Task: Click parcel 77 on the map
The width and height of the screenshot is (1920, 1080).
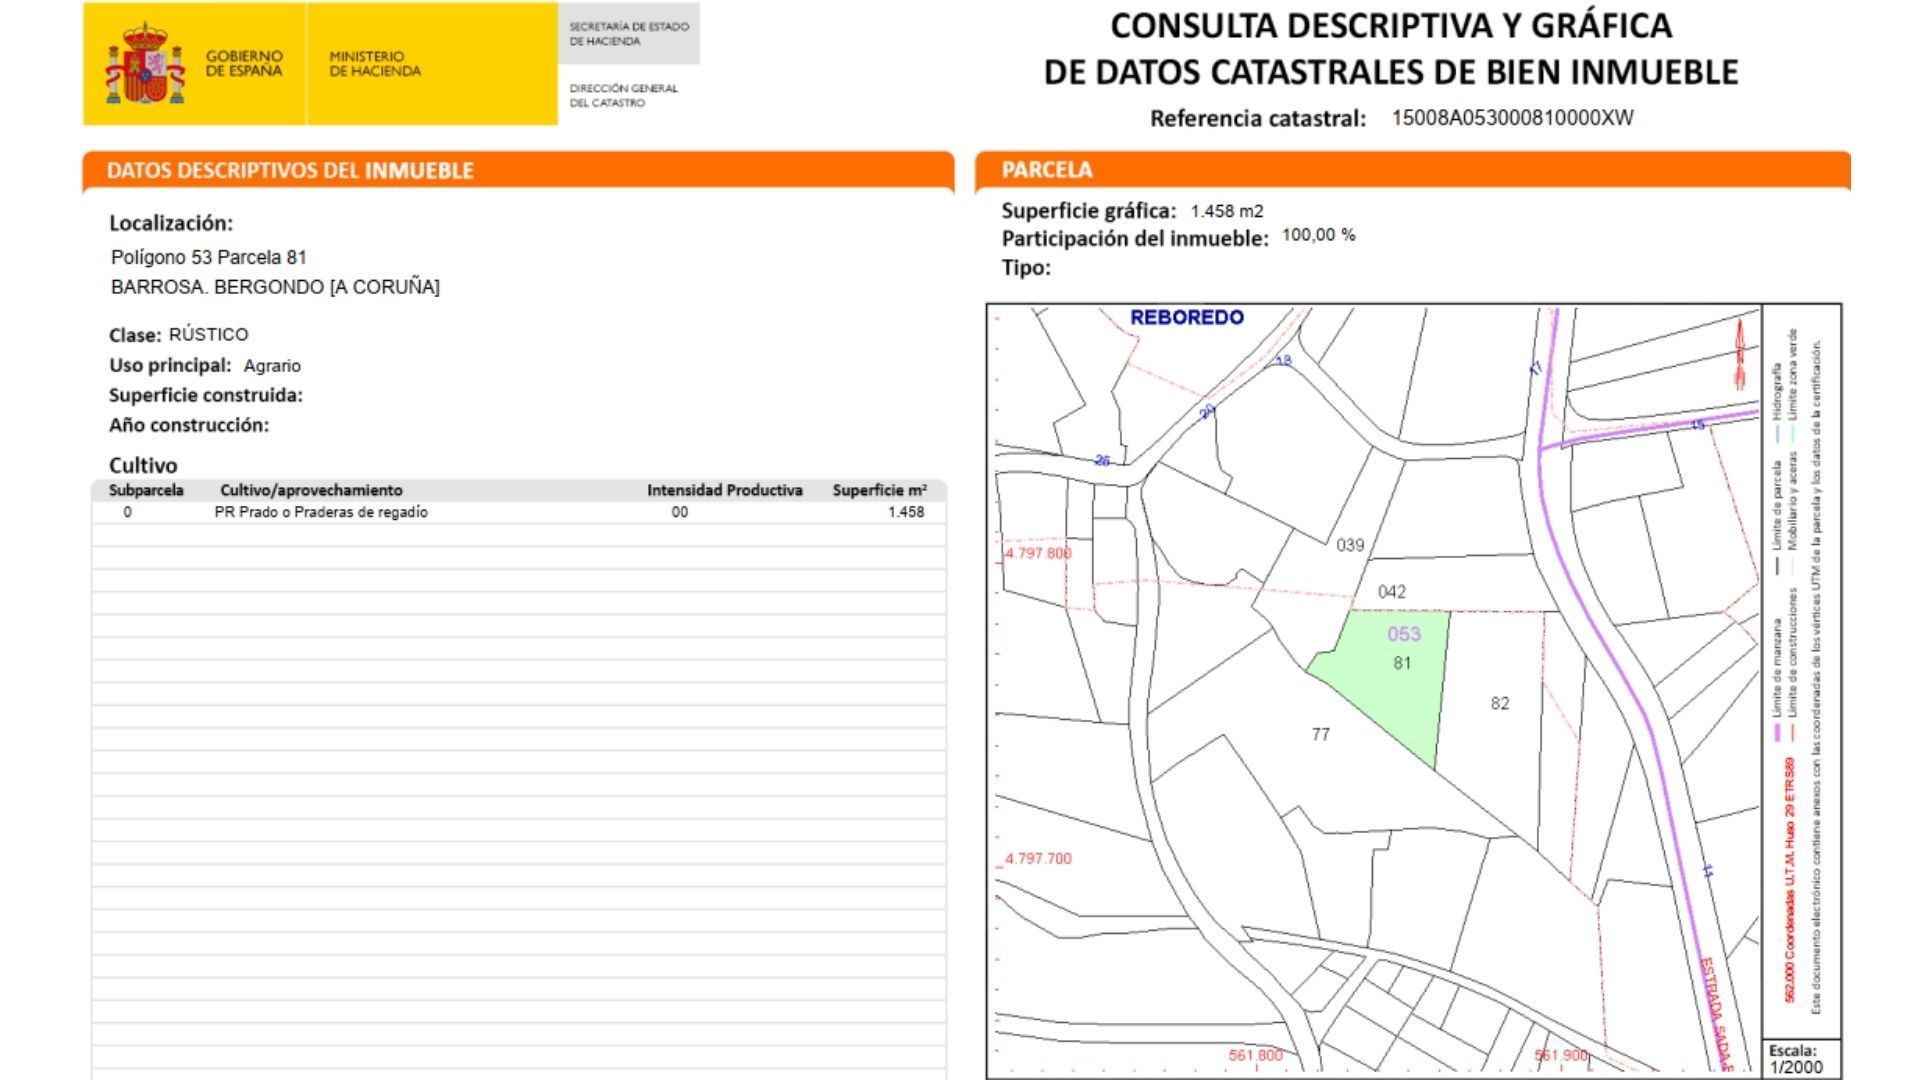Action: point(1320,735)
